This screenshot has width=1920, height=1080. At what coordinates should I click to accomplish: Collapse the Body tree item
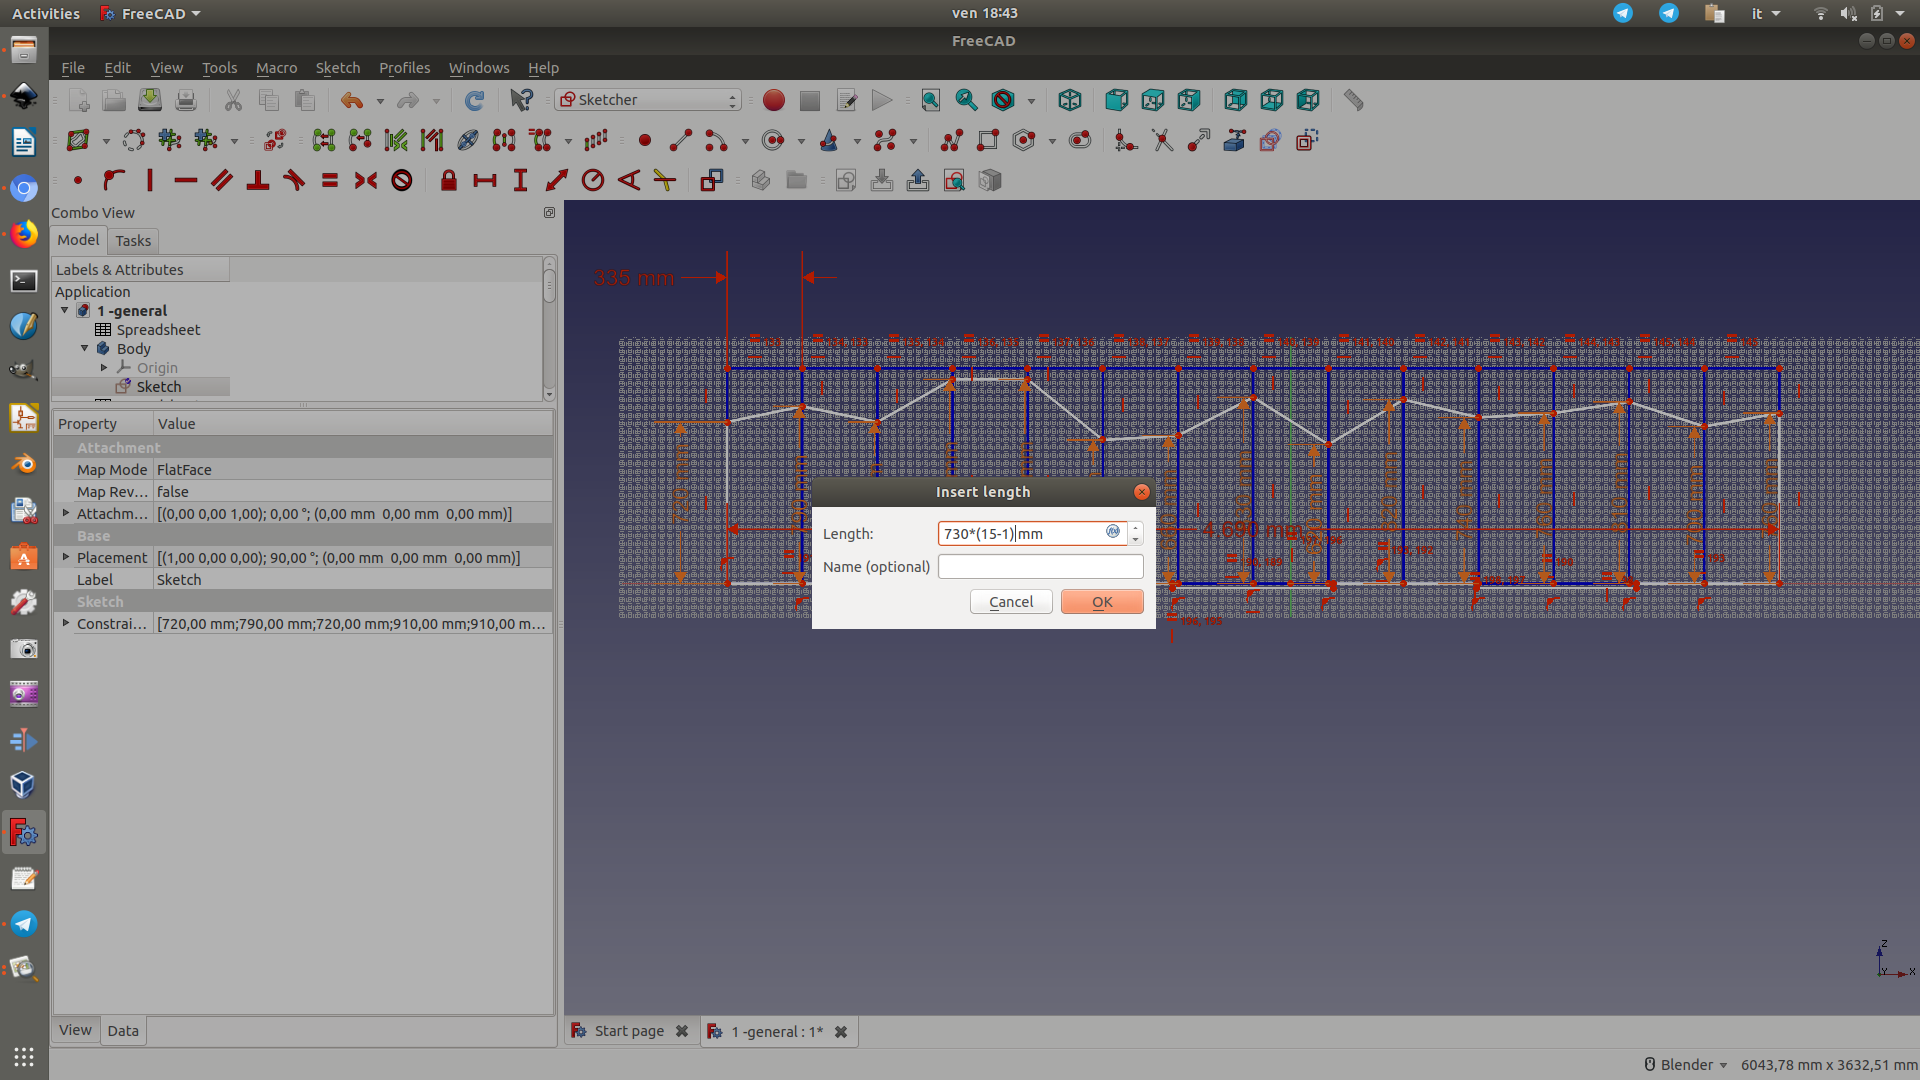pos(85,348)
